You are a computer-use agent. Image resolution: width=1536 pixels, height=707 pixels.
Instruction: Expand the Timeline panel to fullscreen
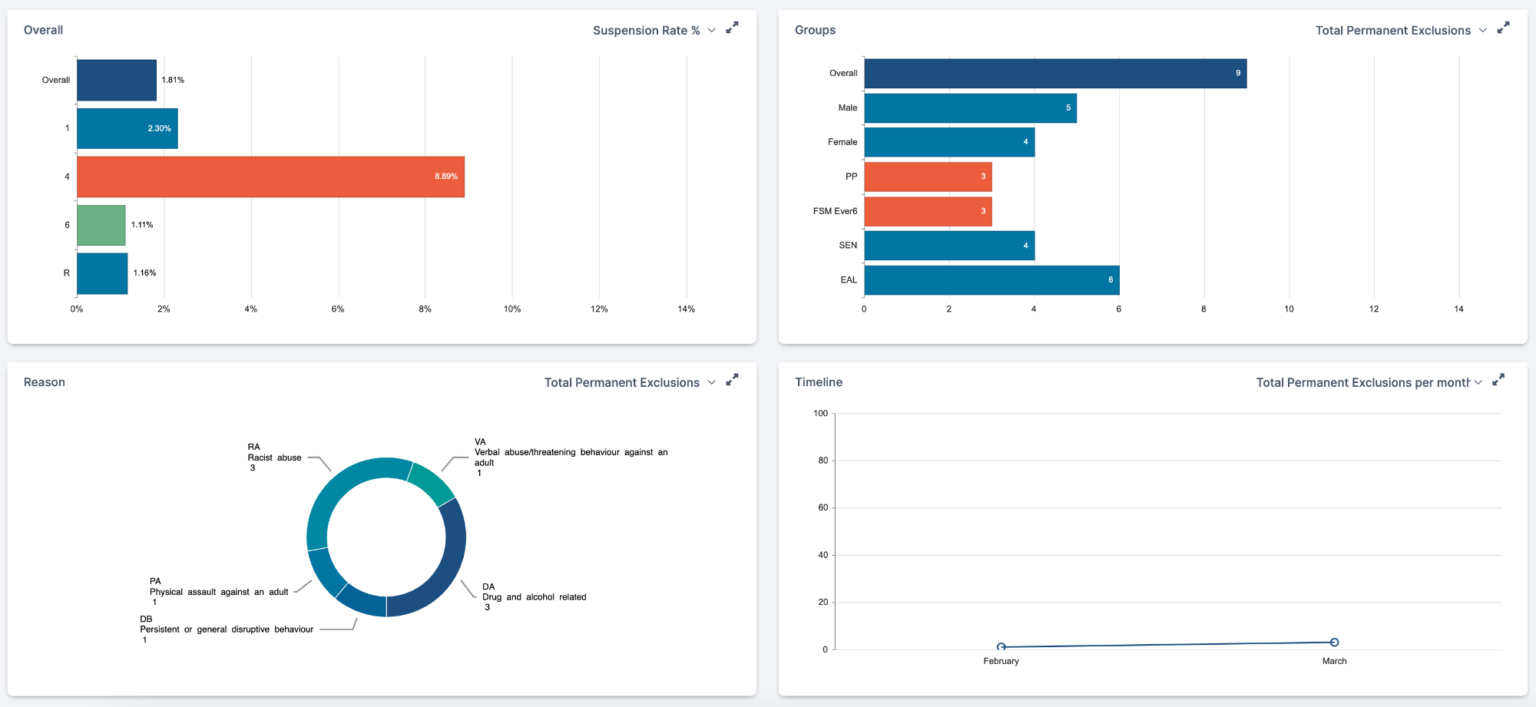pyautogui.click(x=1498, y=380)
